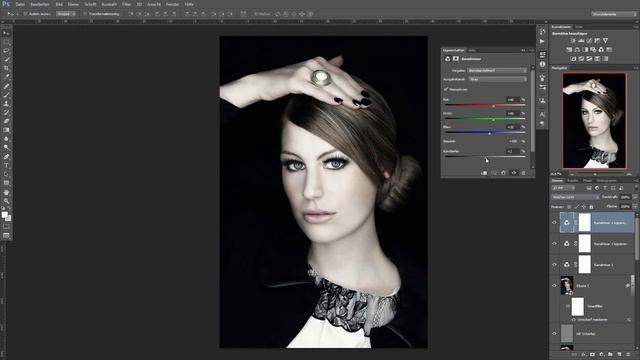Open the Eigenschaften panel flyout menu
The height and width of the screenshot is (360, 640).
tap(531, 50)
